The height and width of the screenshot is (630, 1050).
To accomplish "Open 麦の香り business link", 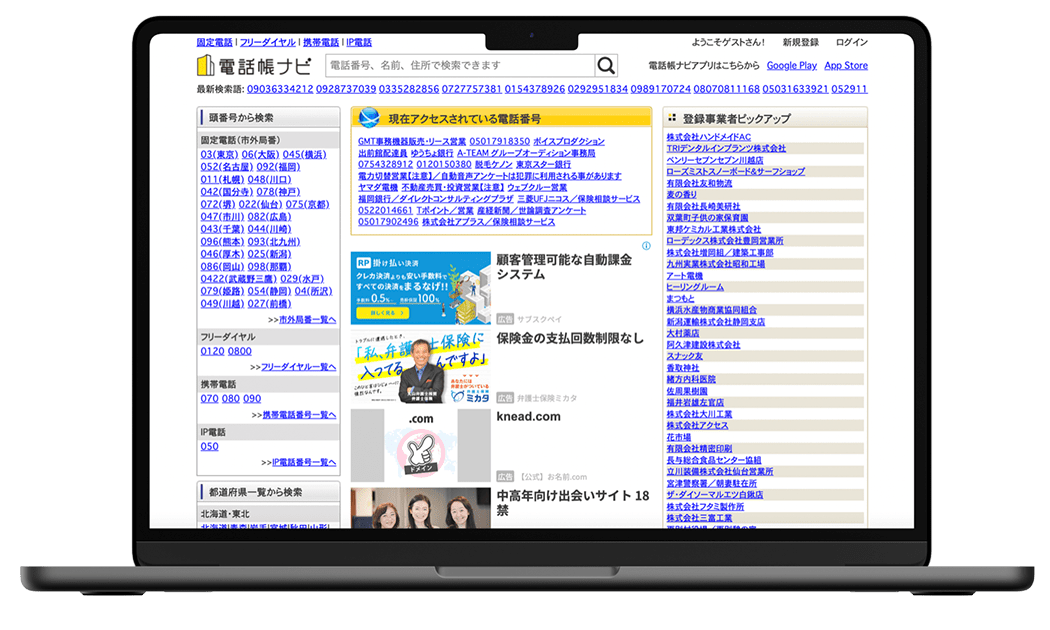I will click(681, 195).
